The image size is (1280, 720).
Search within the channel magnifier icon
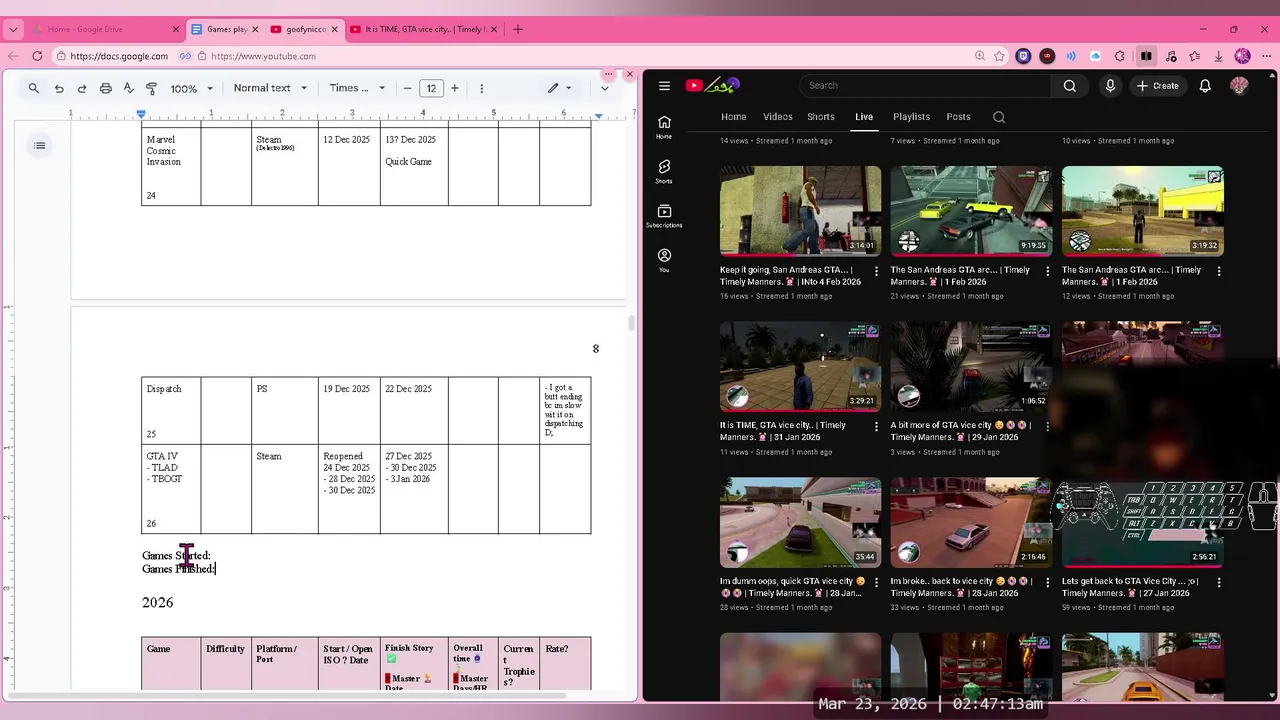999,117
